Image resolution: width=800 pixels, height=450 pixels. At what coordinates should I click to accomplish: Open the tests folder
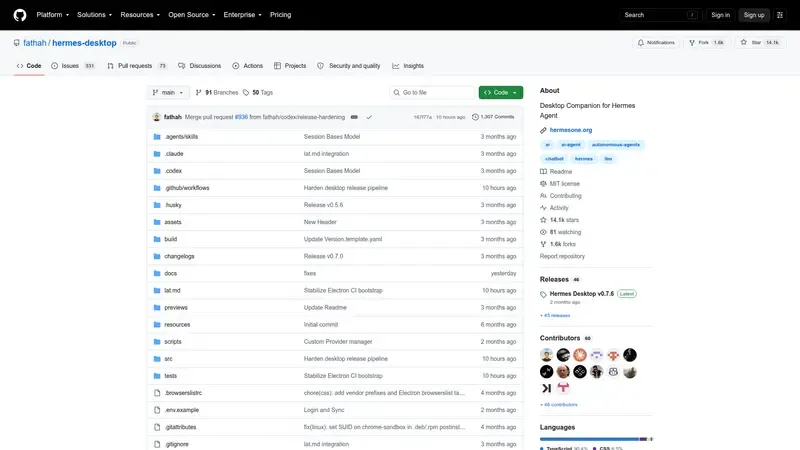click(x=170, y=376)
